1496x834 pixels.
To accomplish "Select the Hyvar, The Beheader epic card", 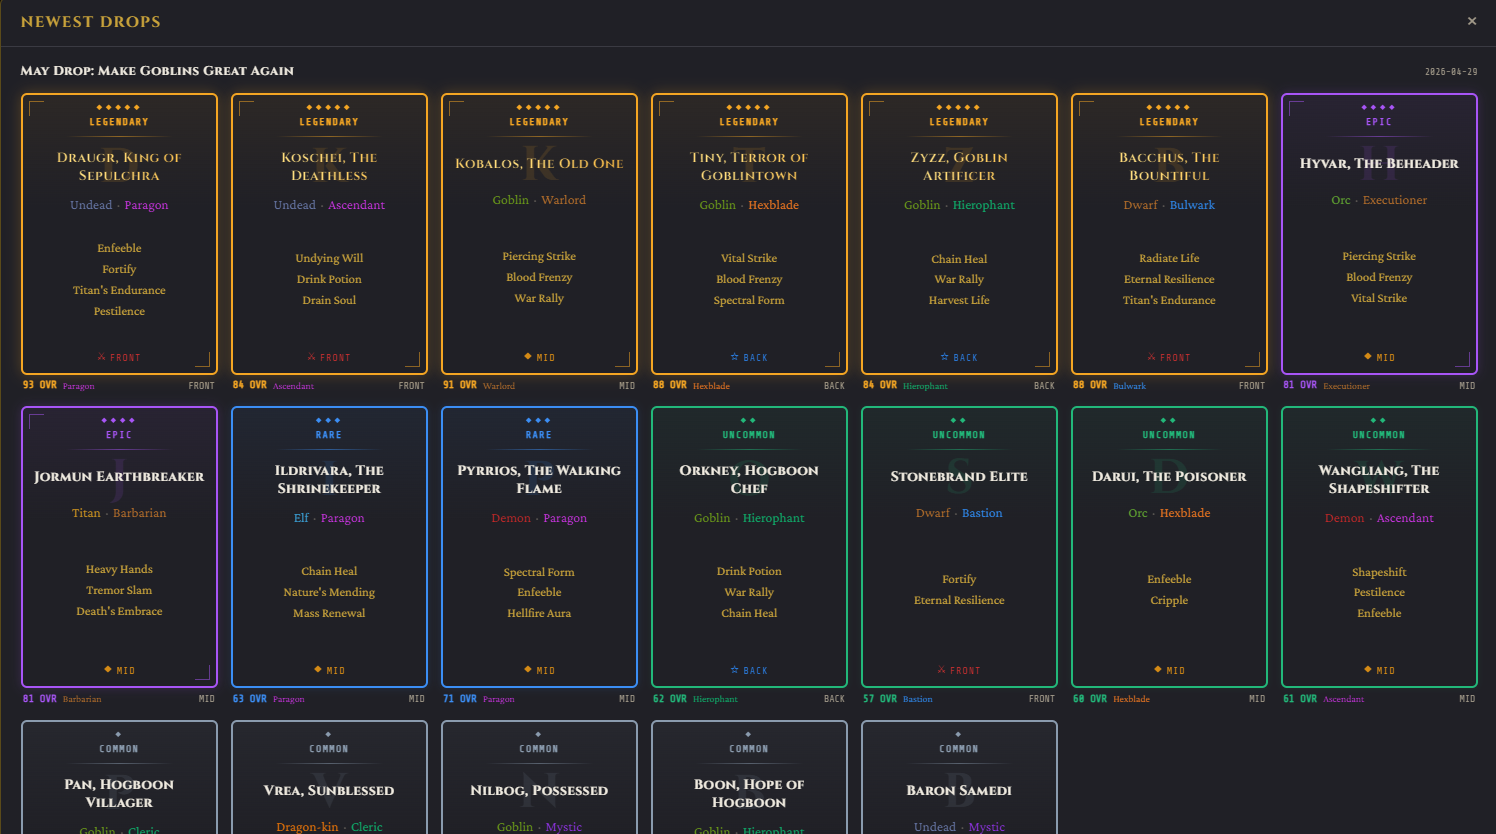I will point(1379,234).
